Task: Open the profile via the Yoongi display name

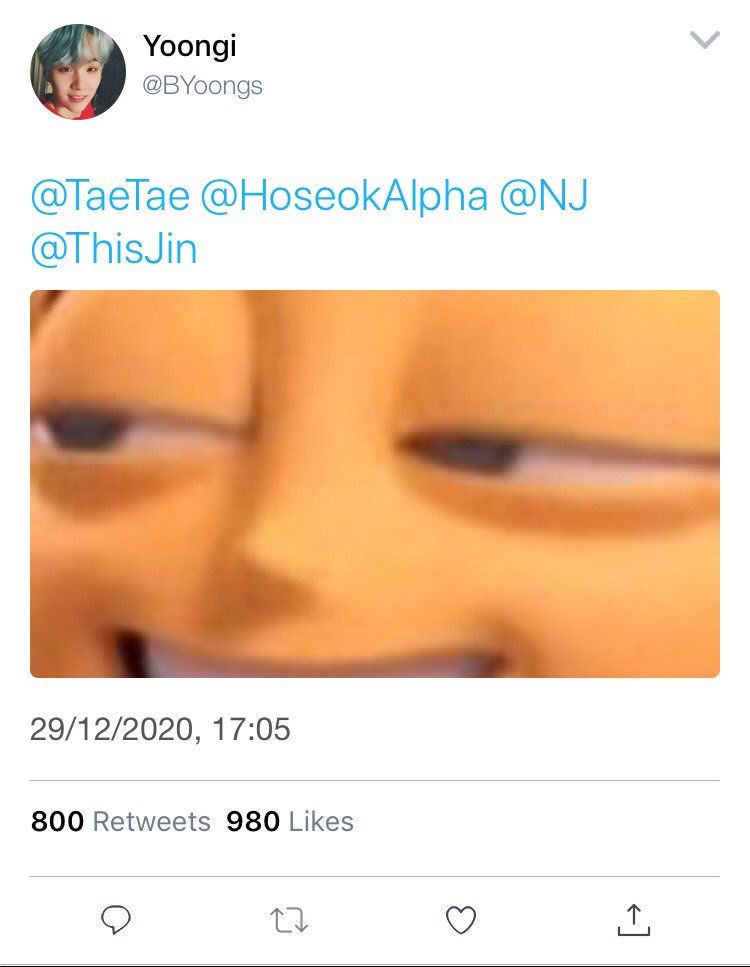Action: coord(189,47)
